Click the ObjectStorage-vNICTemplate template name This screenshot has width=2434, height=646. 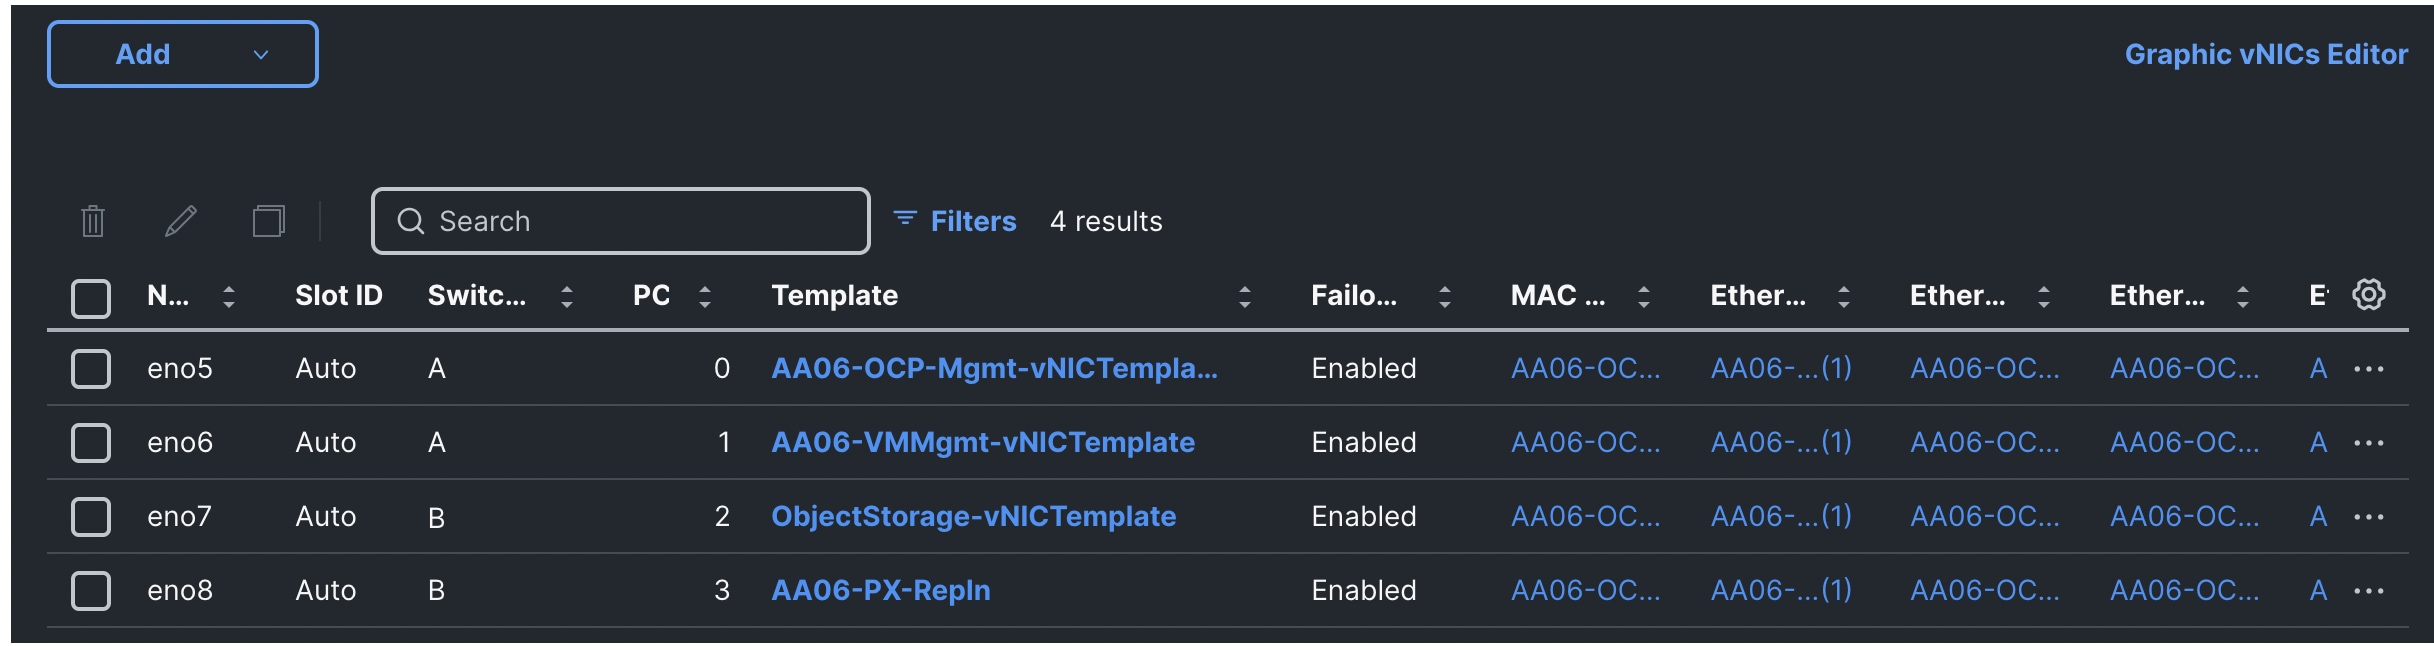[973, 516]
